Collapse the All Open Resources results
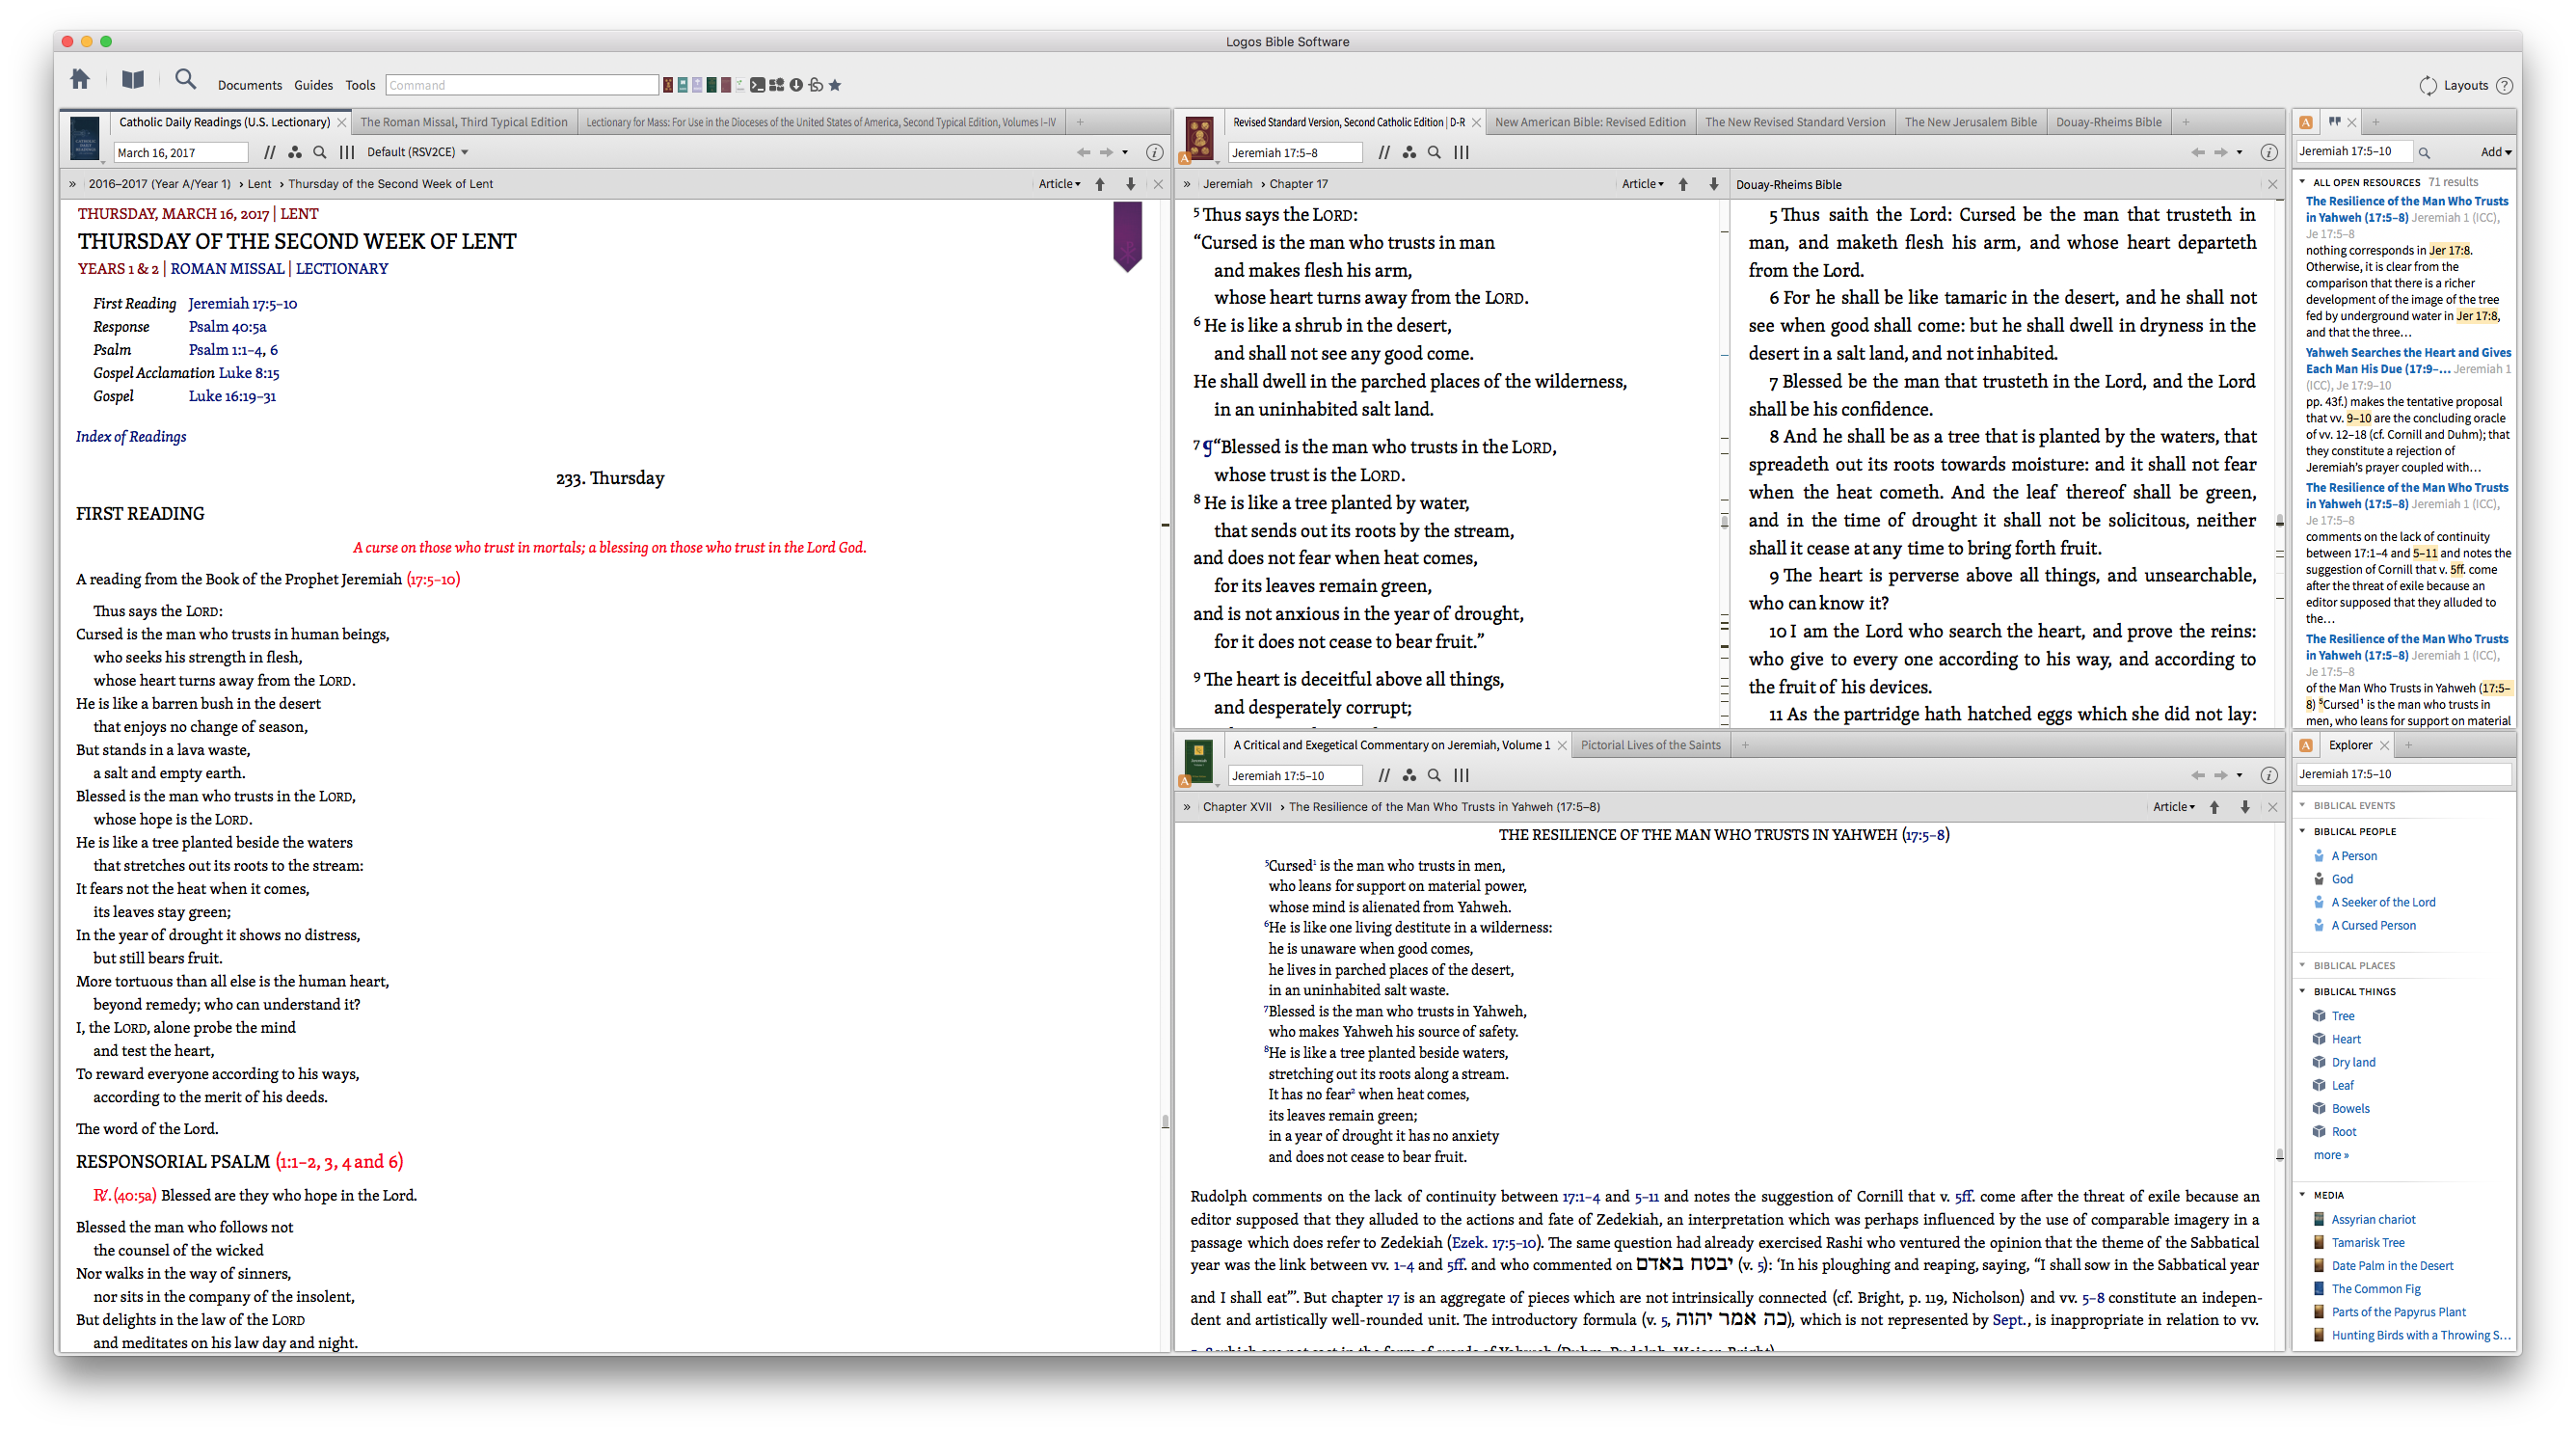2576x1433 pixels. (2303, 182)
